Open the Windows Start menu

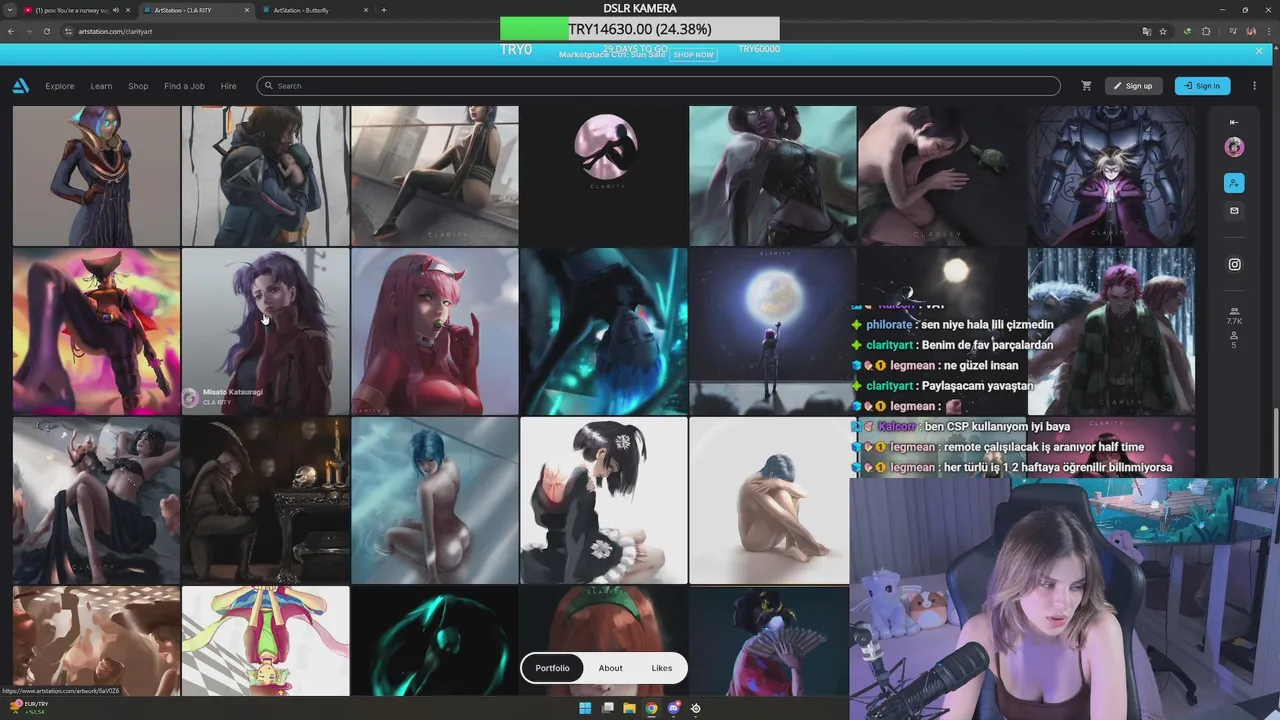click(585, 708)
